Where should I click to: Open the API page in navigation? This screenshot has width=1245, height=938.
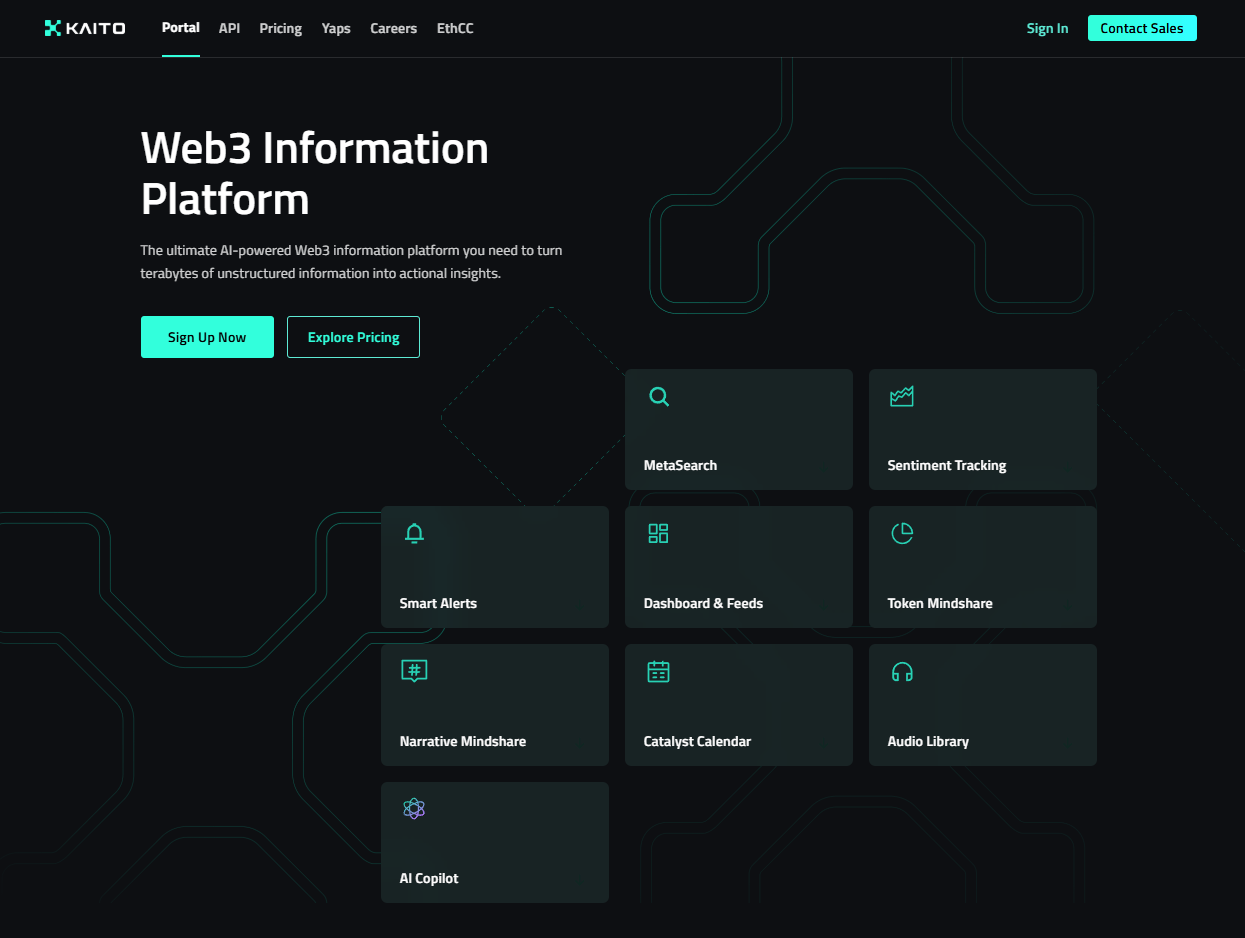230,28
